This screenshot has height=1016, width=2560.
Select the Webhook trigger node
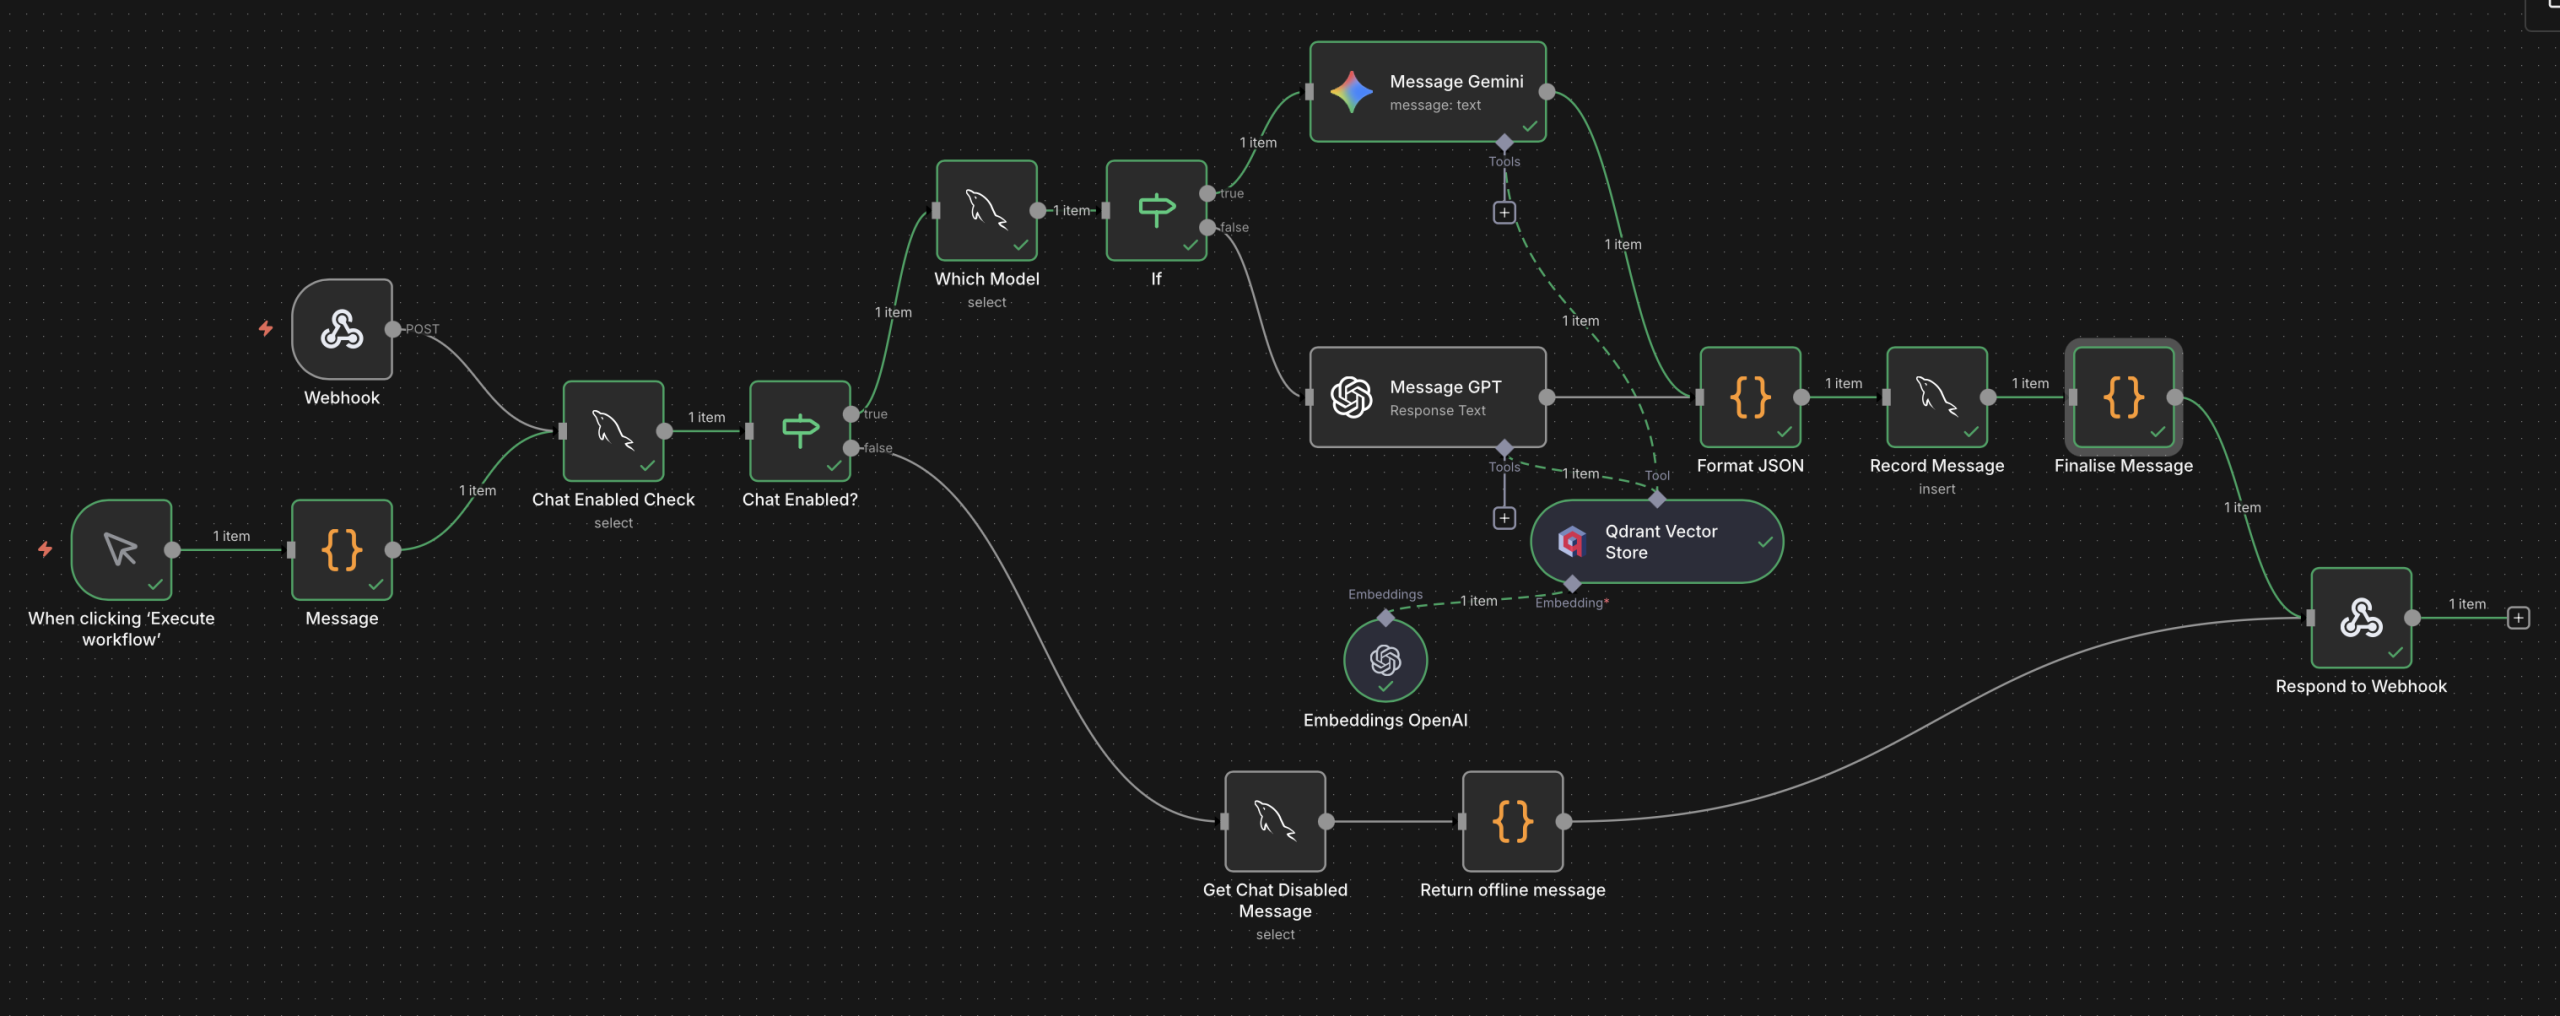pos(342,329)
